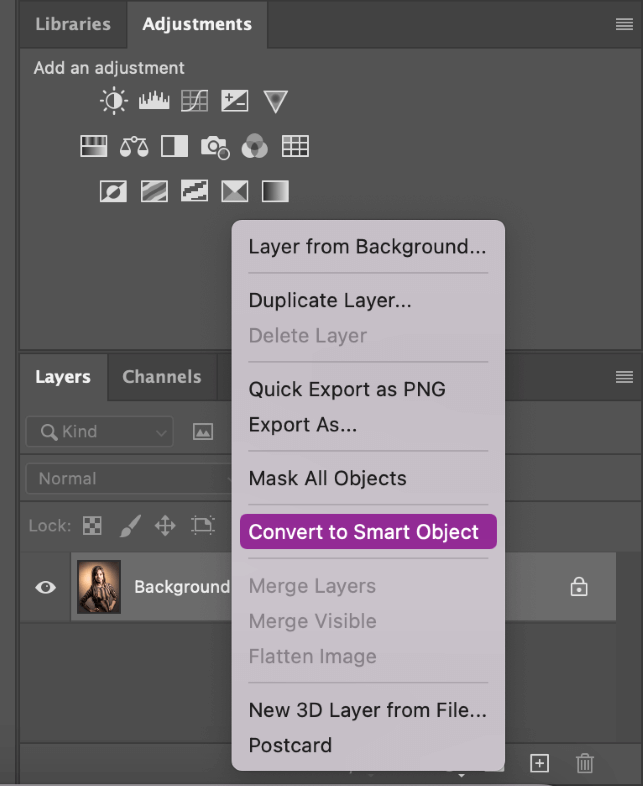The height and width of the screenshot is (786, 643).
Task: Add a Channel Mixer adjustment
Action: [255, 146]
